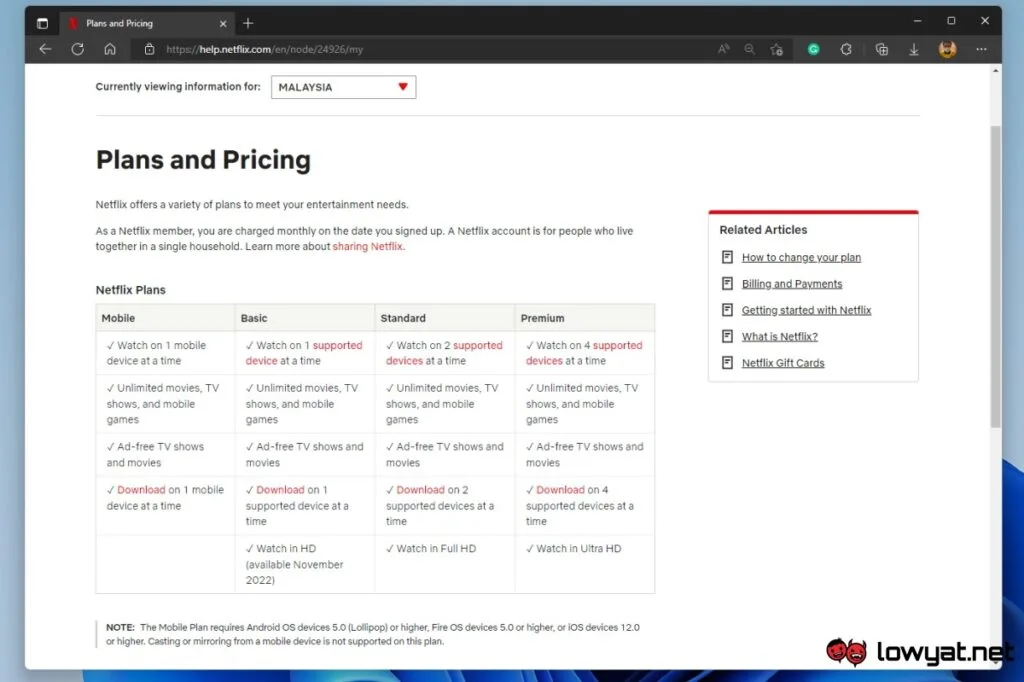This screenshot has height=682, width=1024.
Task: Click the address bar URL field
Action: [424, 49]
